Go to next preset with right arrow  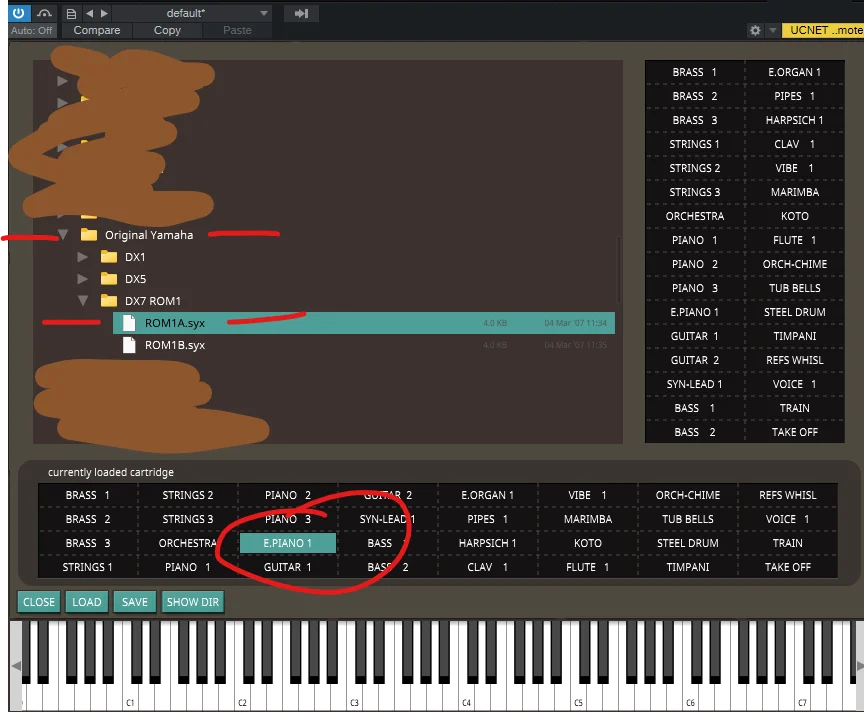coord(104,13)
